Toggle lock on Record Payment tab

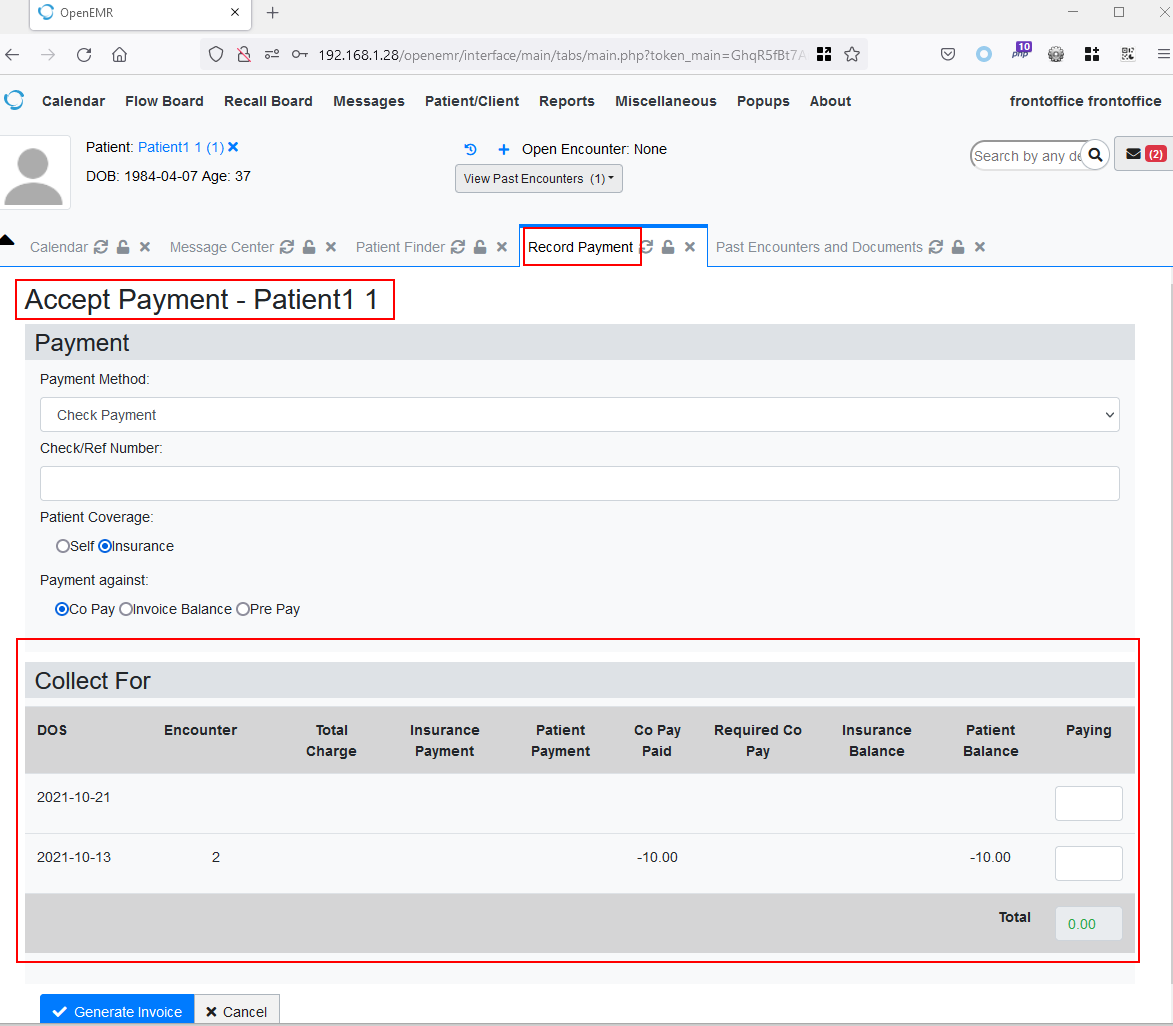(668, 247)
